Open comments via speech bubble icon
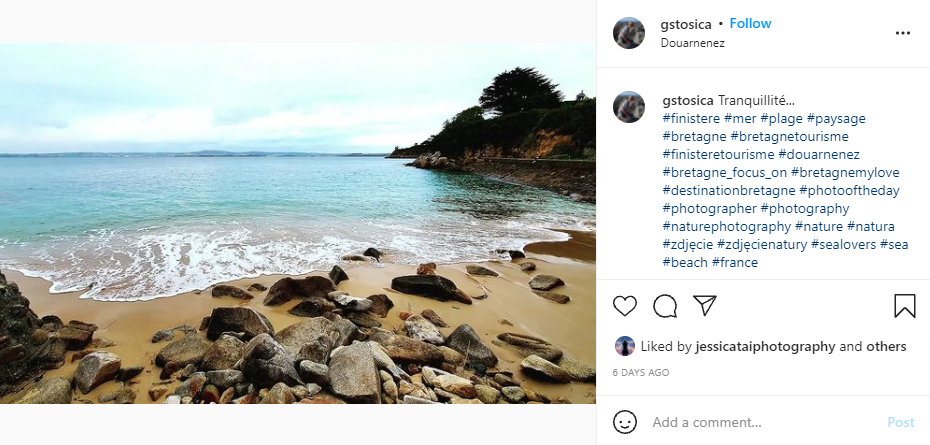The height and width of the screenshot is (445, 930). coord(665,306)
